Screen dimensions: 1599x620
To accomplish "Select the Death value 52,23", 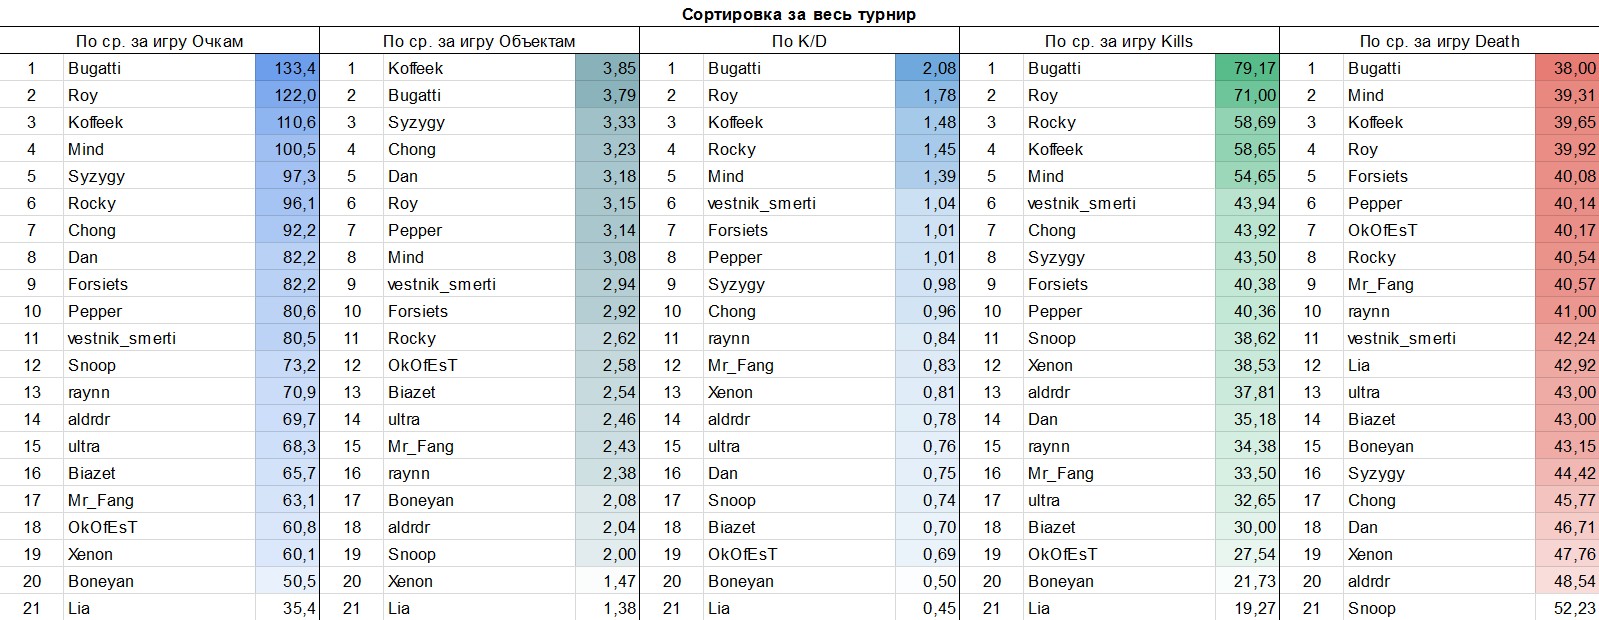I will tap(1567, 608).
